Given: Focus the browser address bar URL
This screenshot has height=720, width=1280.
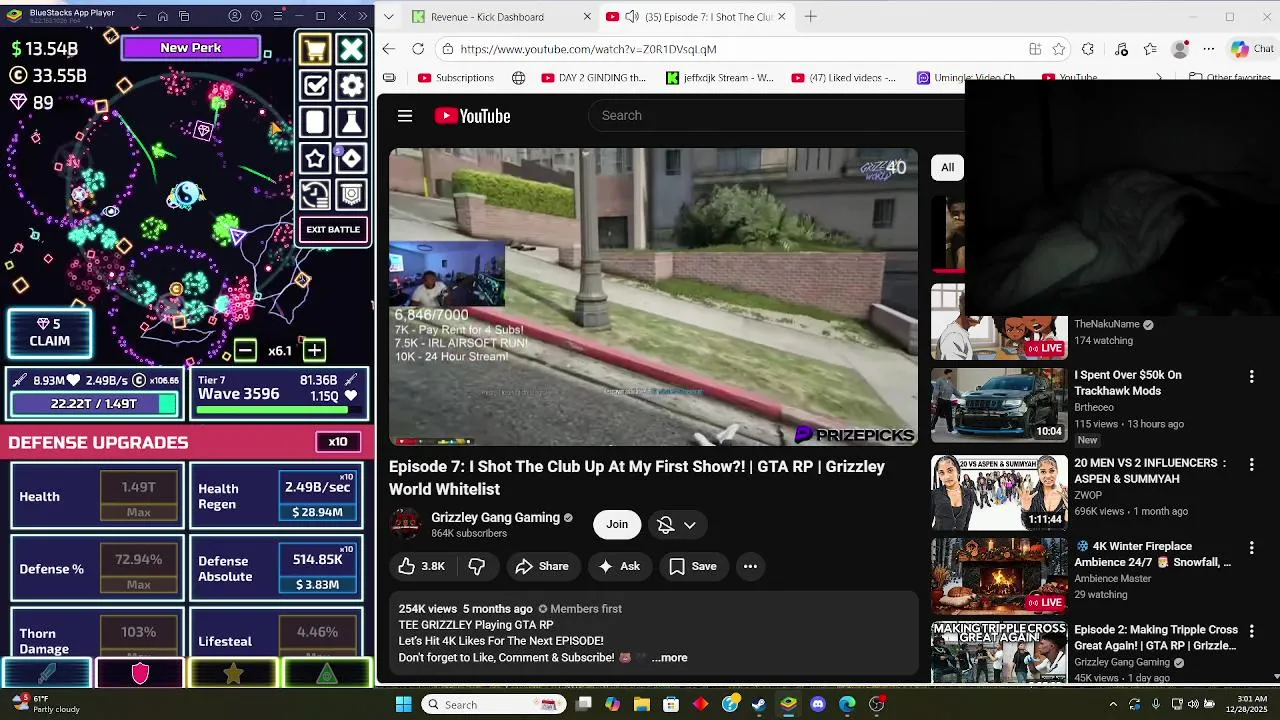Looking at the screenshot, I should 588,49.
